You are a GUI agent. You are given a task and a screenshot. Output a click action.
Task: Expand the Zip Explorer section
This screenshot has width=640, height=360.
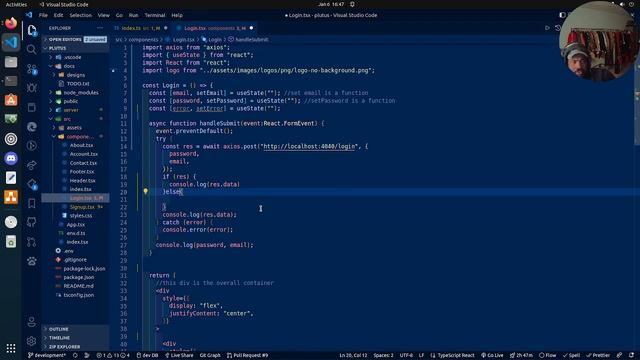[x=76, y=347]
